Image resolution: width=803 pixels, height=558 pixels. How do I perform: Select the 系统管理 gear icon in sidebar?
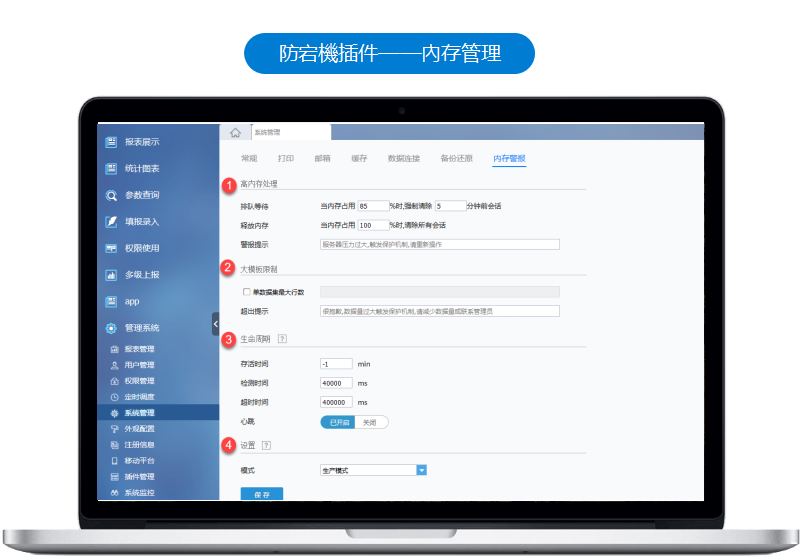pos(115,413)
